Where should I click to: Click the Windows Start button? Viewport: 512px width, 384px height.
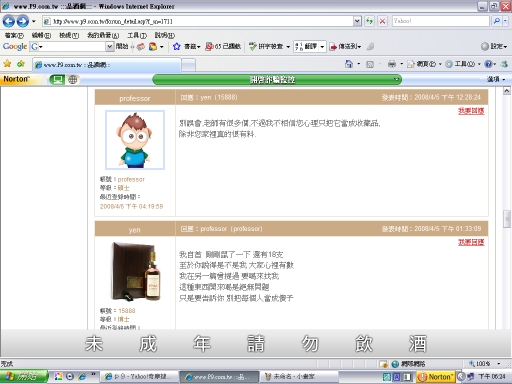(x=23, y=377)
